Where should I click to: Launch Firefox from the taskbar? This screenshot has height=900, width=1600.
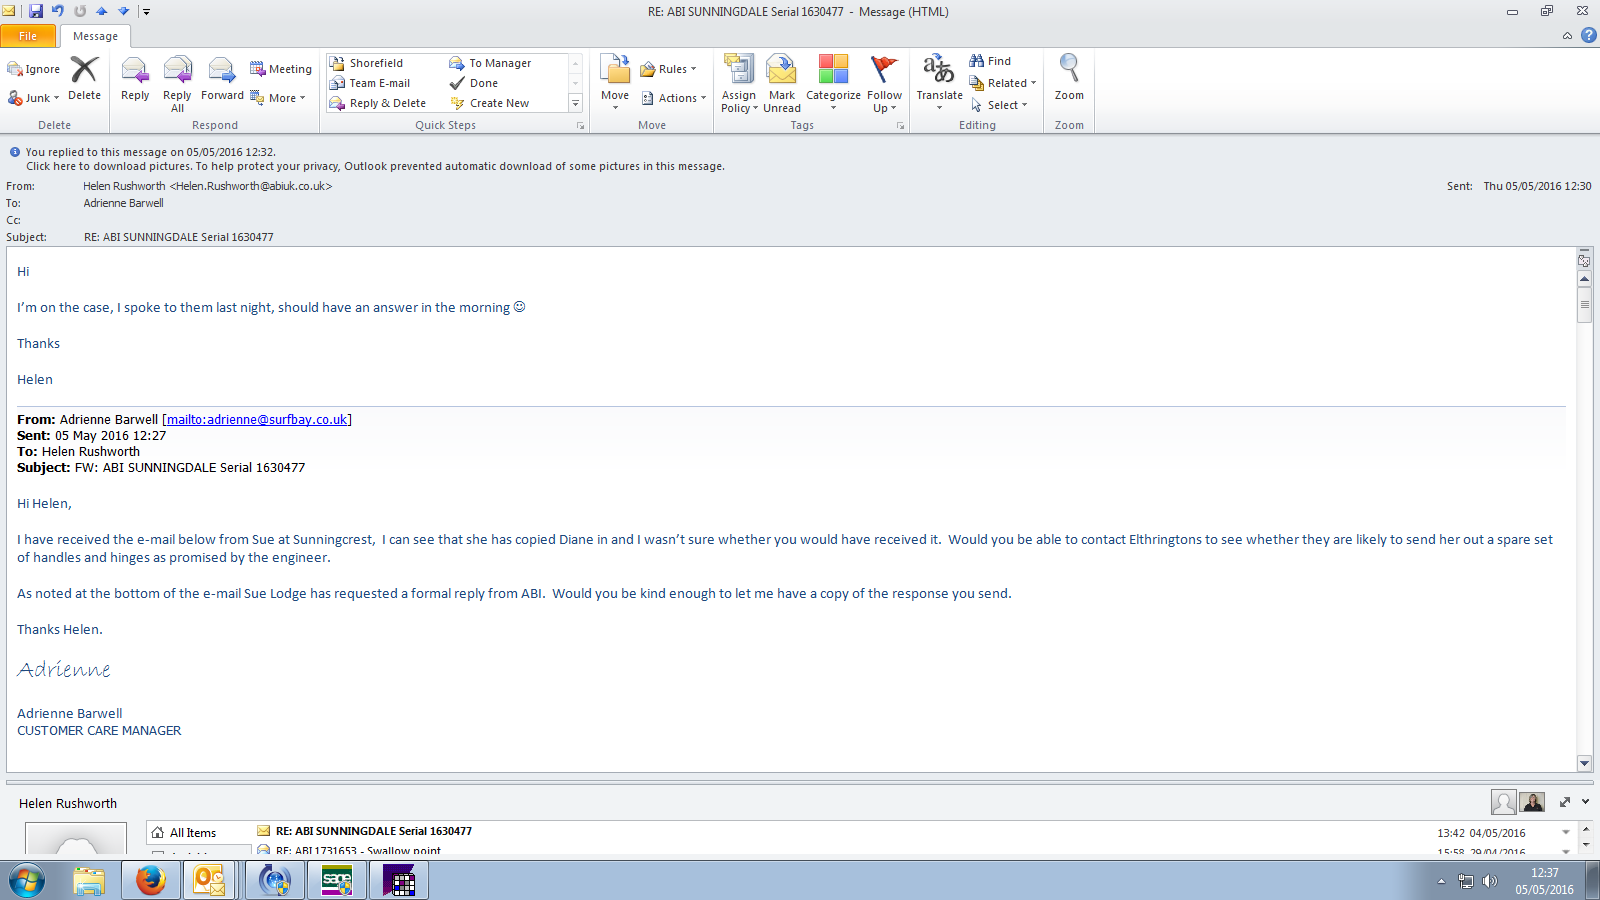(x=150, y=881)
